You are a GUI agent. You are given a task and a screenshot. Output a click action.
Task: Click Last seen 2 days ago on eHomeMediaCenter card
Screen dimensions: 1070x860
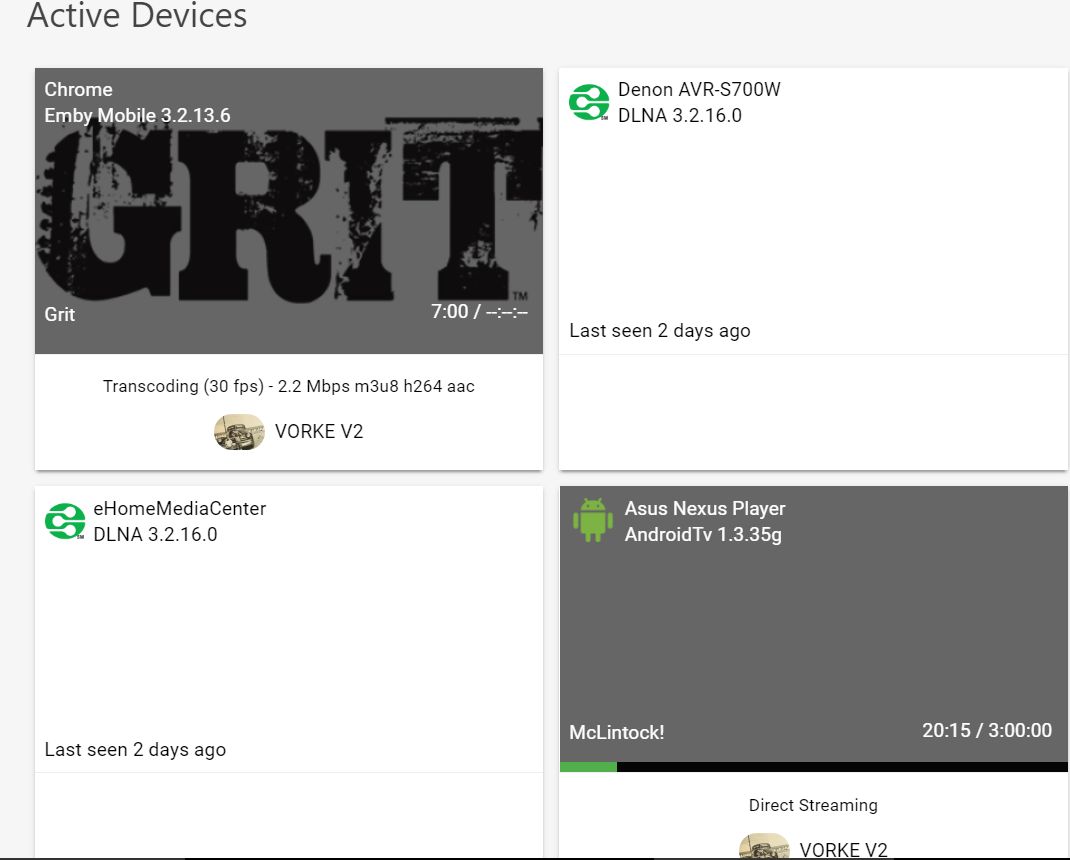coord(135,750)
